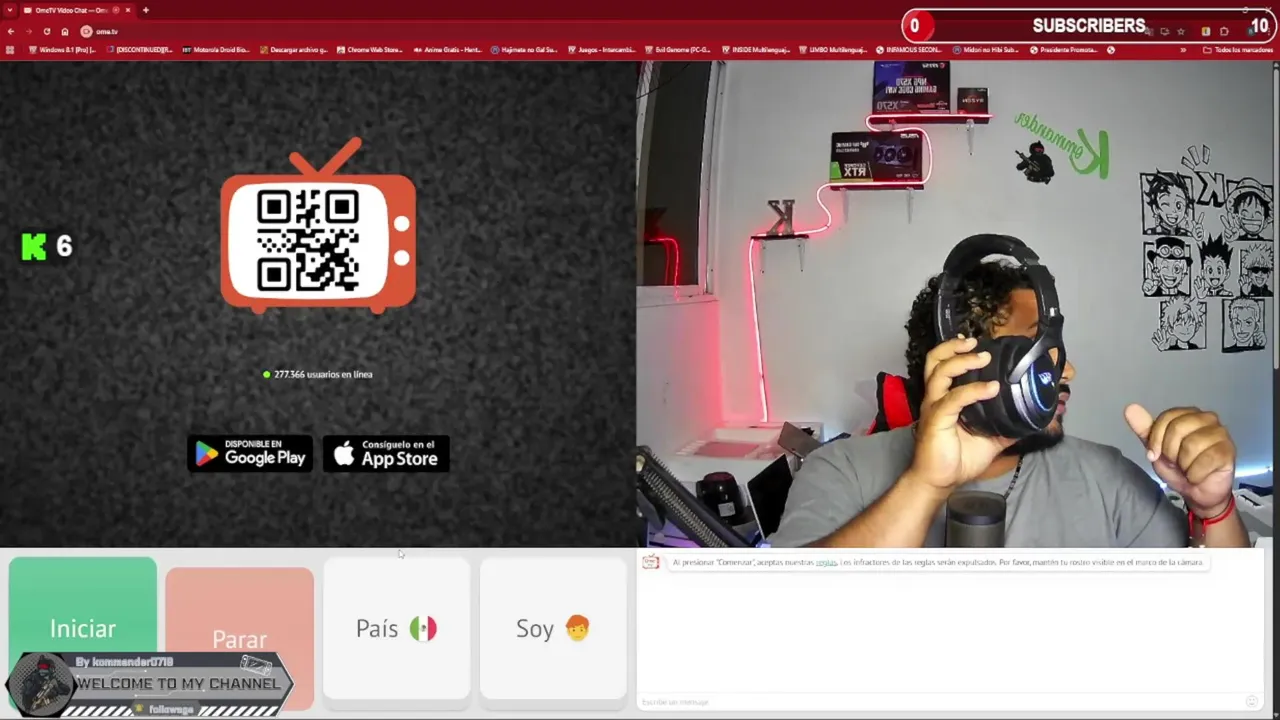Viewport: 1280px width, 720px height.
Task: Open 'Hajimete no Gal Su...' bookmark
Action: (524, 50)
